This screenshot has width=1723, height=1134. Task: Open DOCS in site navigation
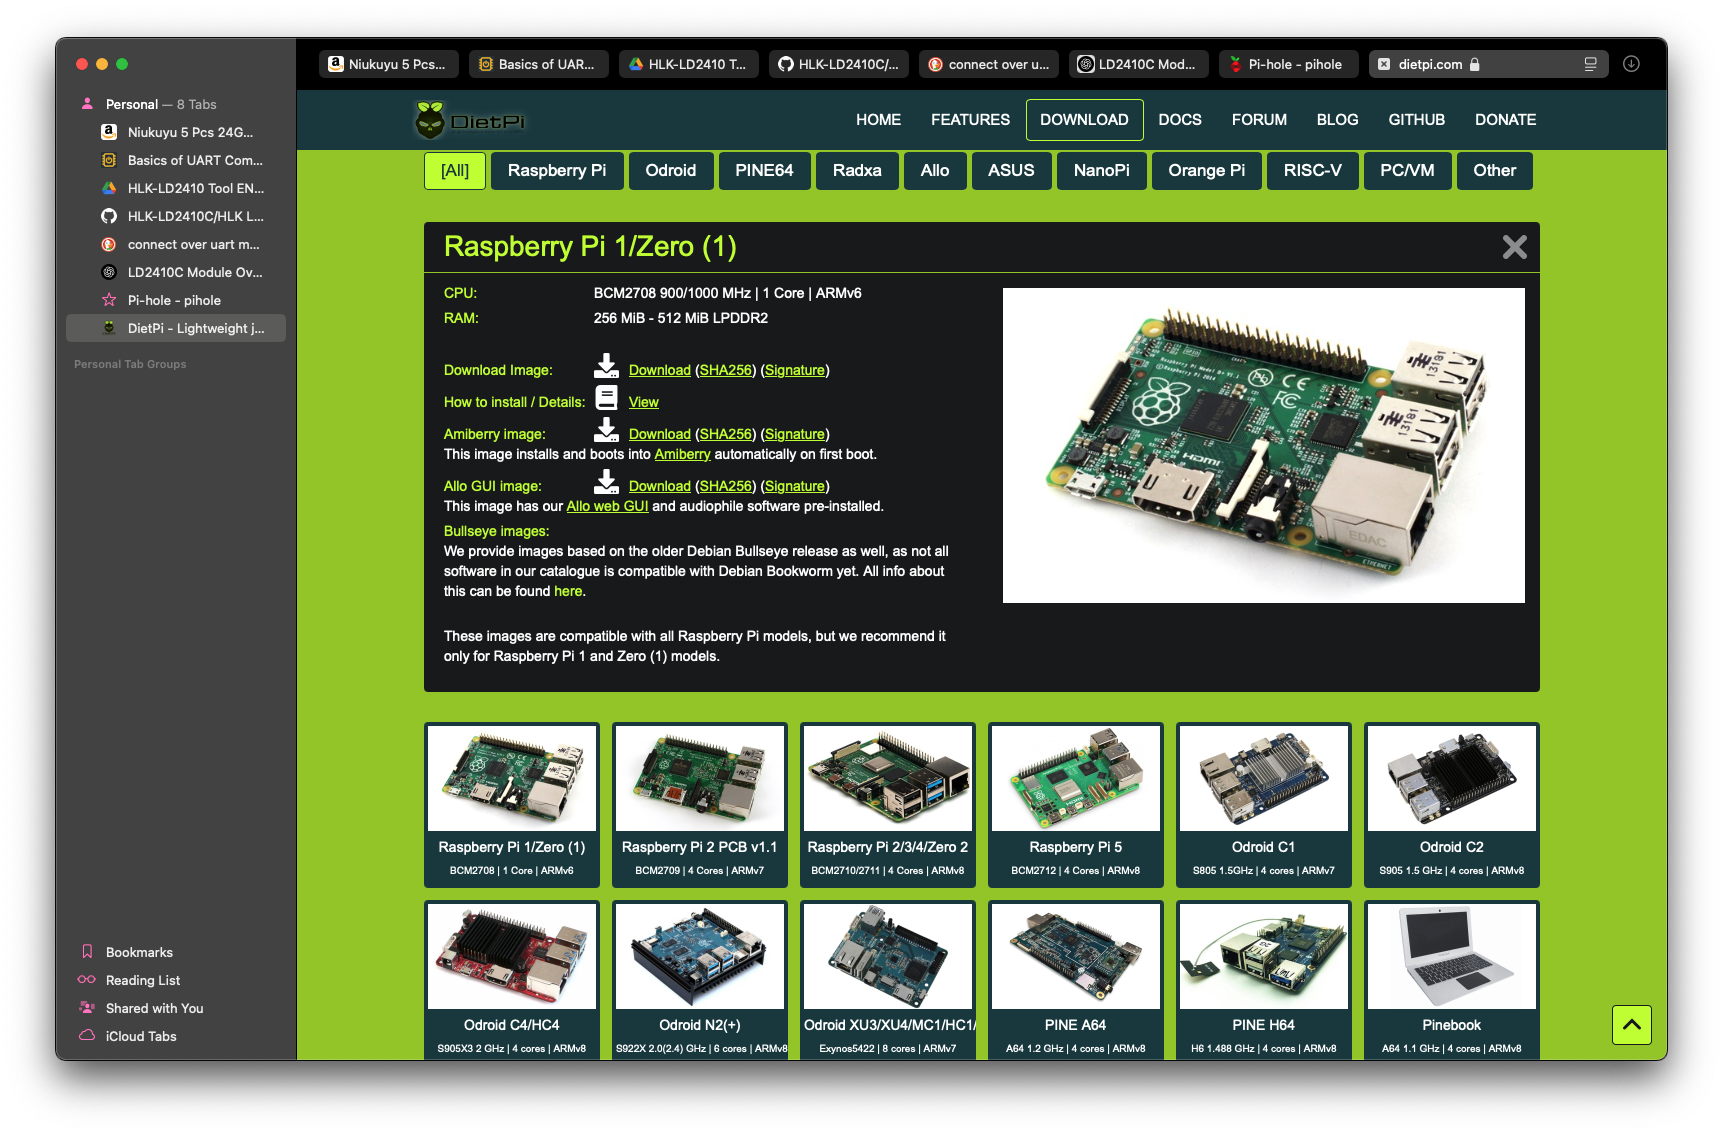(1180, 120)
